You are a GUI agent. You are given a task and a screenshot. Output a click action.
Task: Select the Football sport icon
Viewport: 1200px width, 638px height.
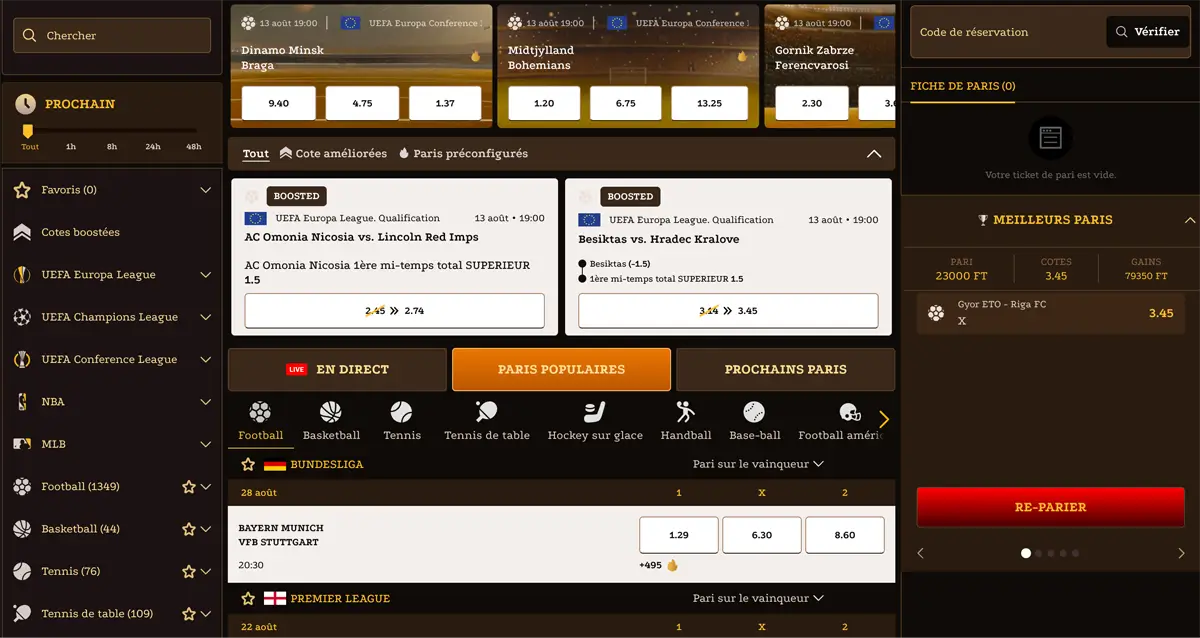pyautogui.click(x=260, y=412)
